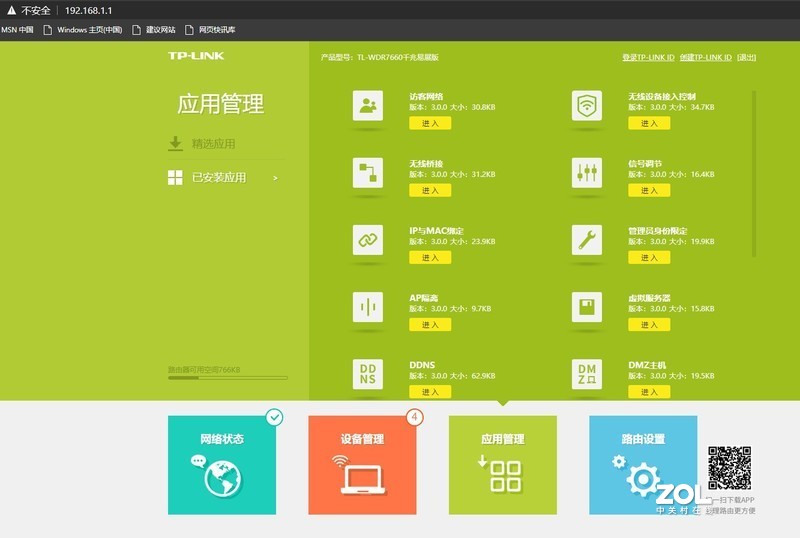Click the QR code for app download
800x538 pixels.
coord(729,468)
